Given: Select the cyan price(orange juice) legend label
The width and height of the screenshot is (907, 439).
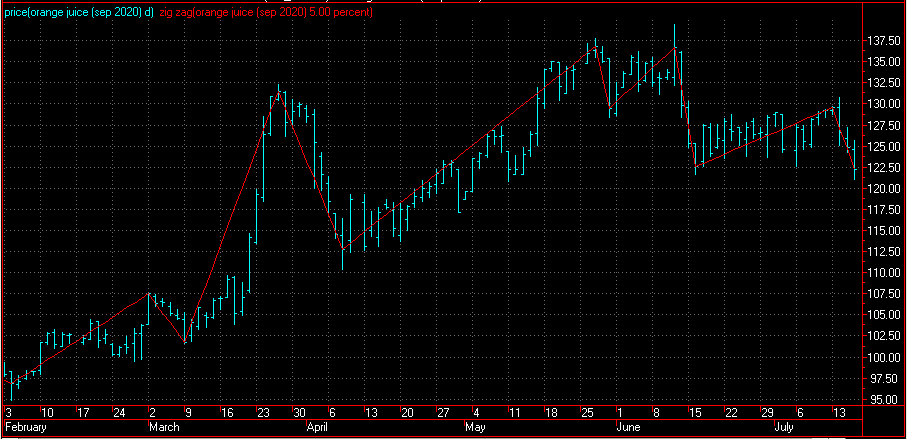Looking at the screenshot, I should pos(79,12).
